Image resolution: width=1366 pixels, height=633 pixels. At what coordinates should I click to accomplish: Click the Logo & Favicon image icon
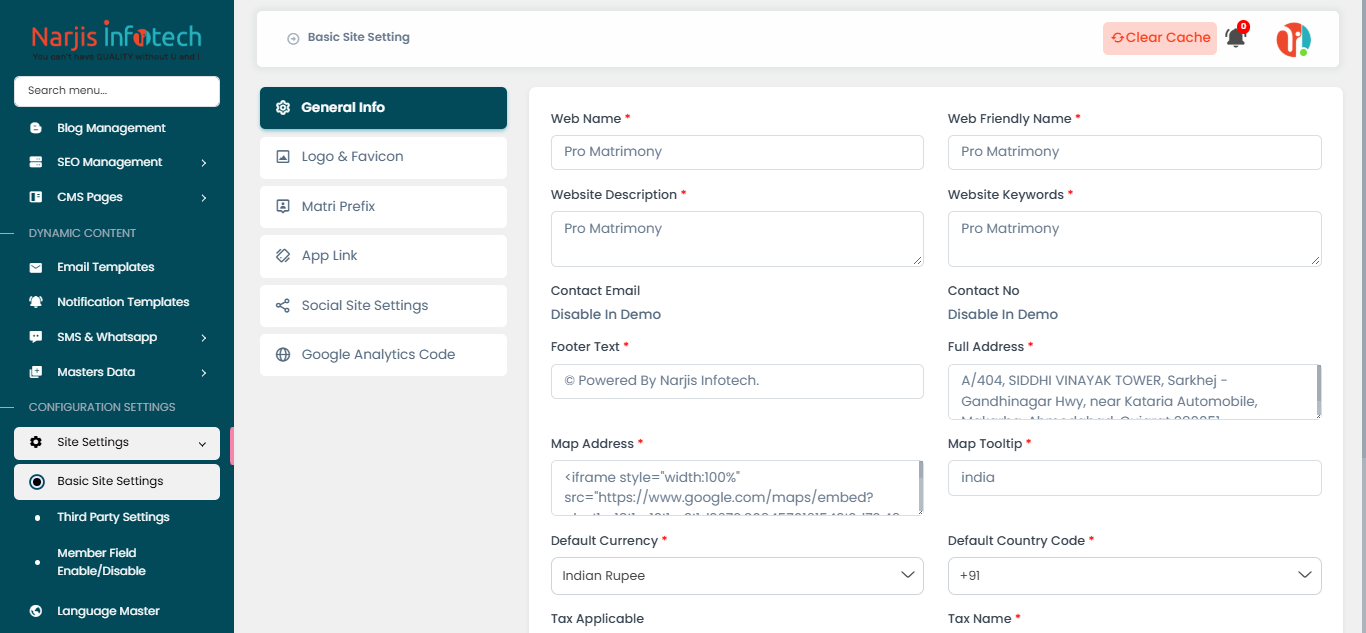click(x=283, y=157)
